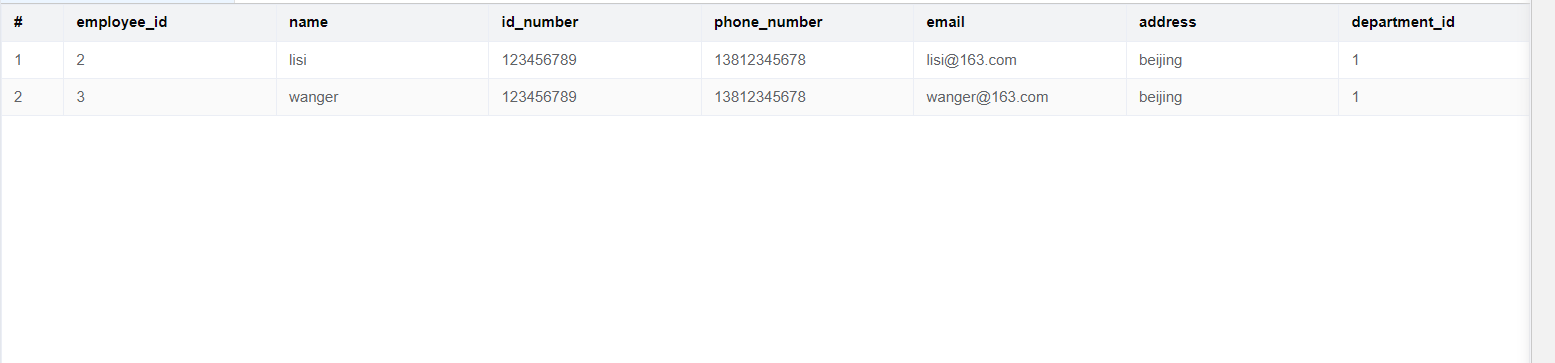Select the cell containing lisi
1555x363 pixels.
(x=382, y=60)
